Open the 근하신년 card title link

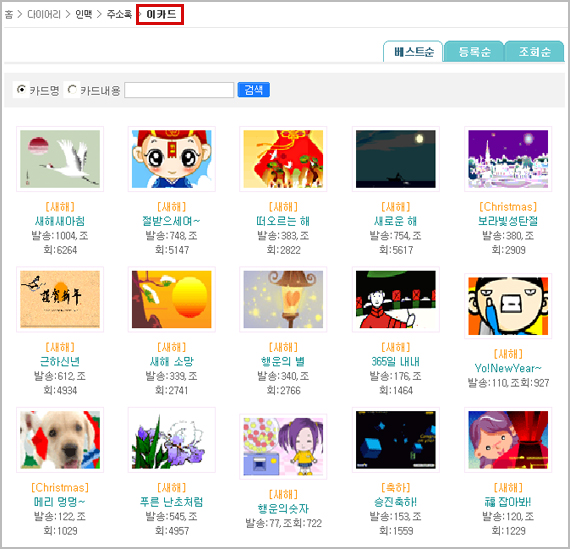[60, 361]
